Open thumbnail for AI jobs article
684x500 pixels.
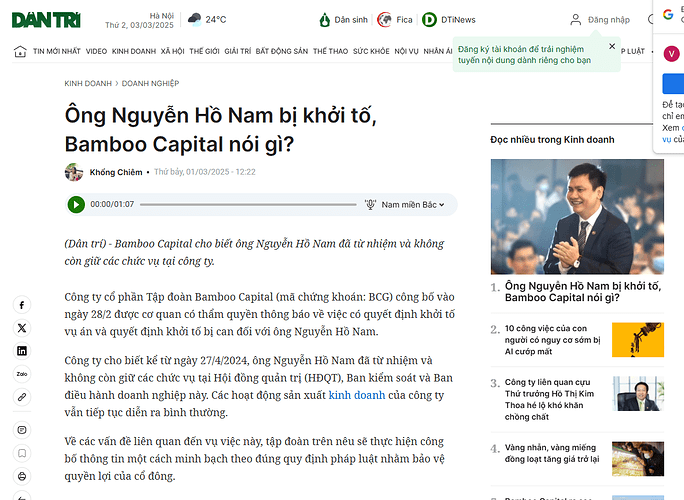pos(638,339)
